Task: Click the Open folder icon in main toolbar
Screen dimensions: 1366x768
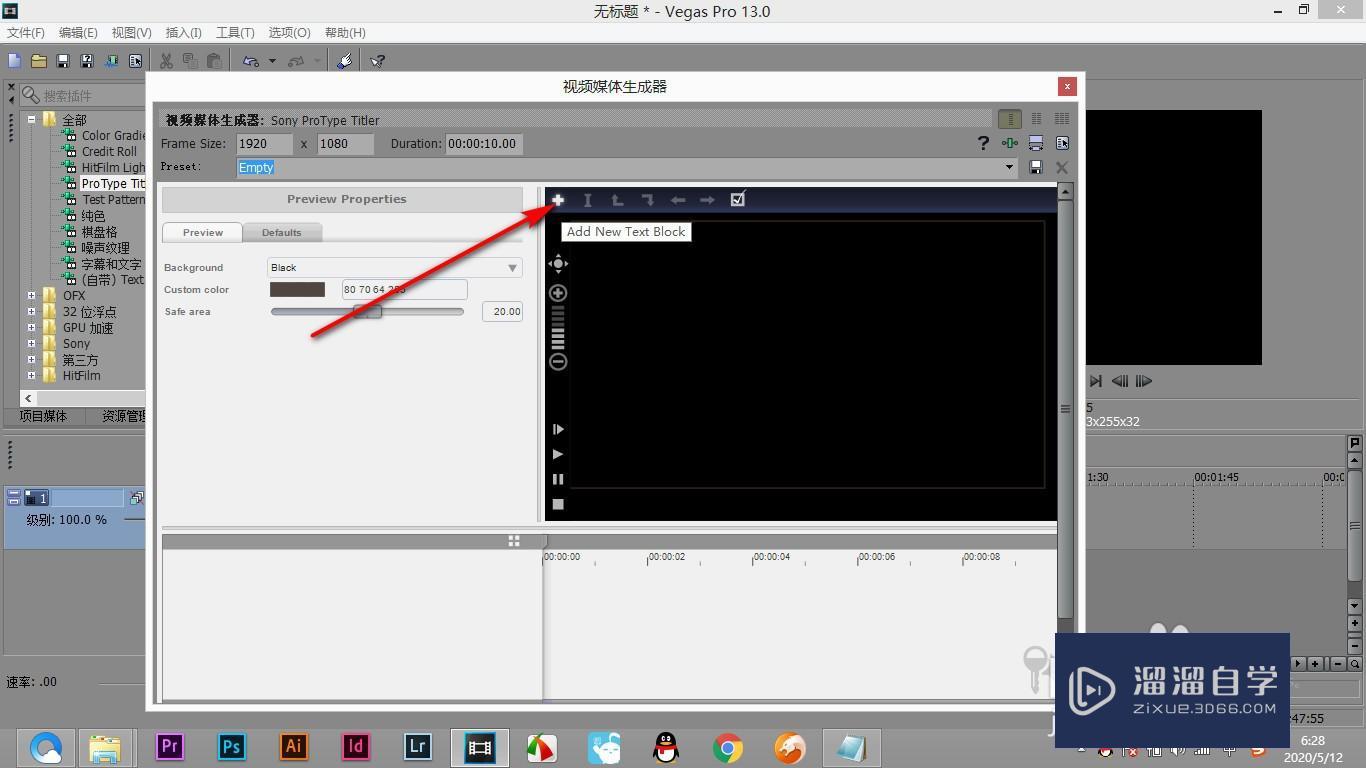Action: [x=39, y=61]
